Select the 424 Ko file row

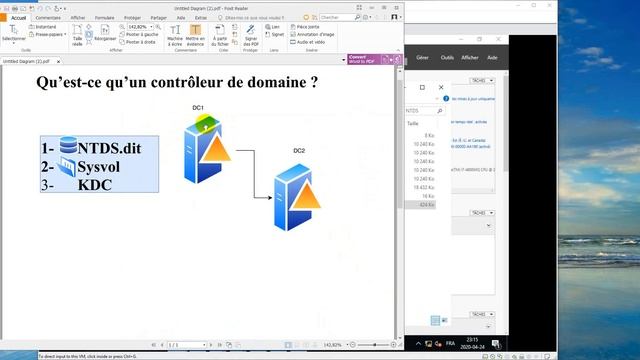[420, 205]
